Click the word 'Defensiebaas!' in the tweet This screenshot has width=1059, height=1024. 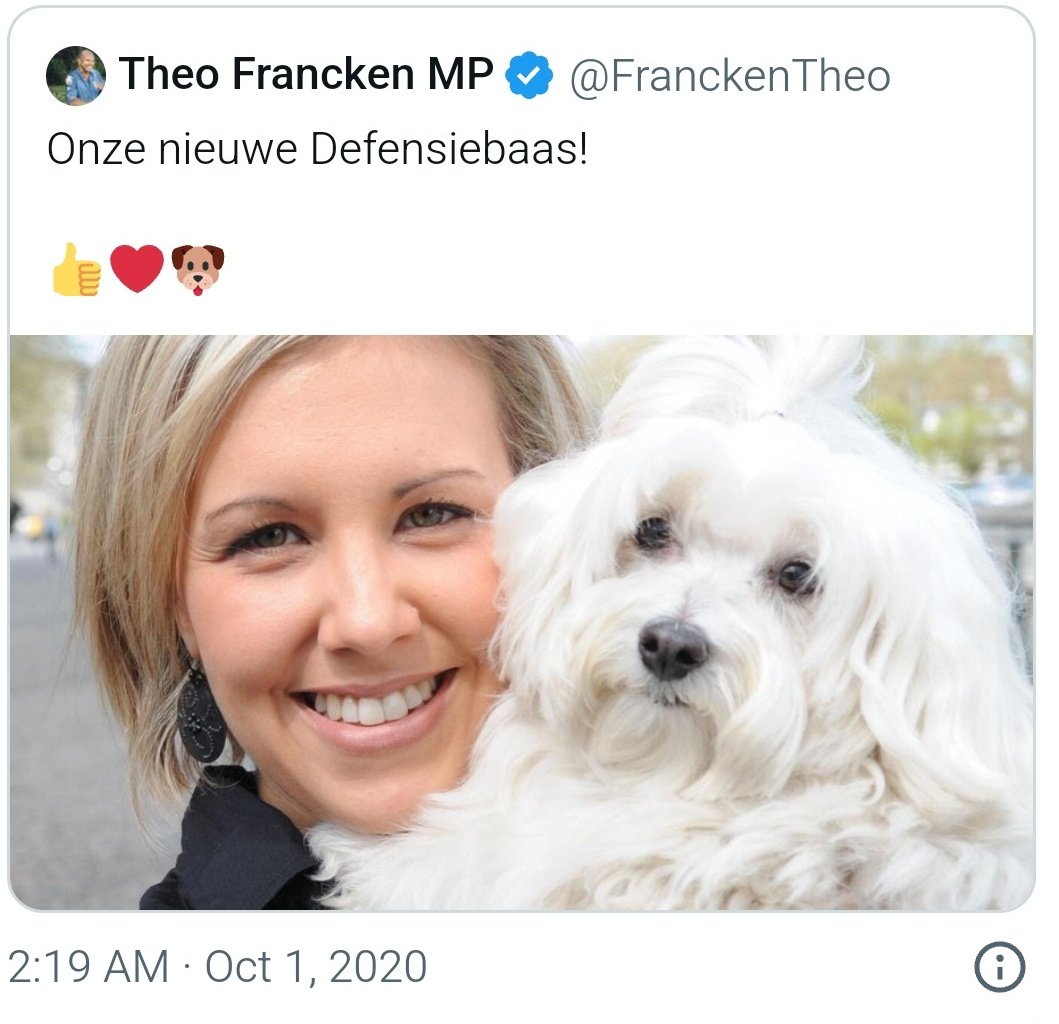pyautogui.click(x=449, y=149)
